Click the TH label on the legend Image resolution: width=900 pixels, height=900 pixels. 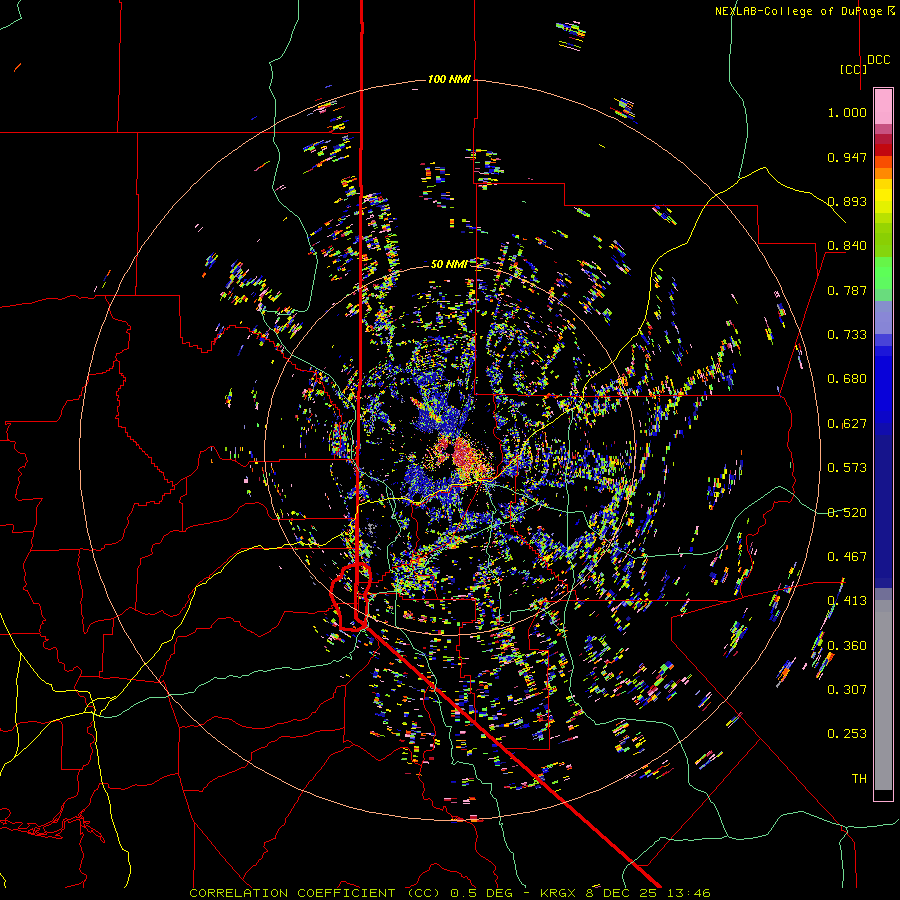click(859, 779)
